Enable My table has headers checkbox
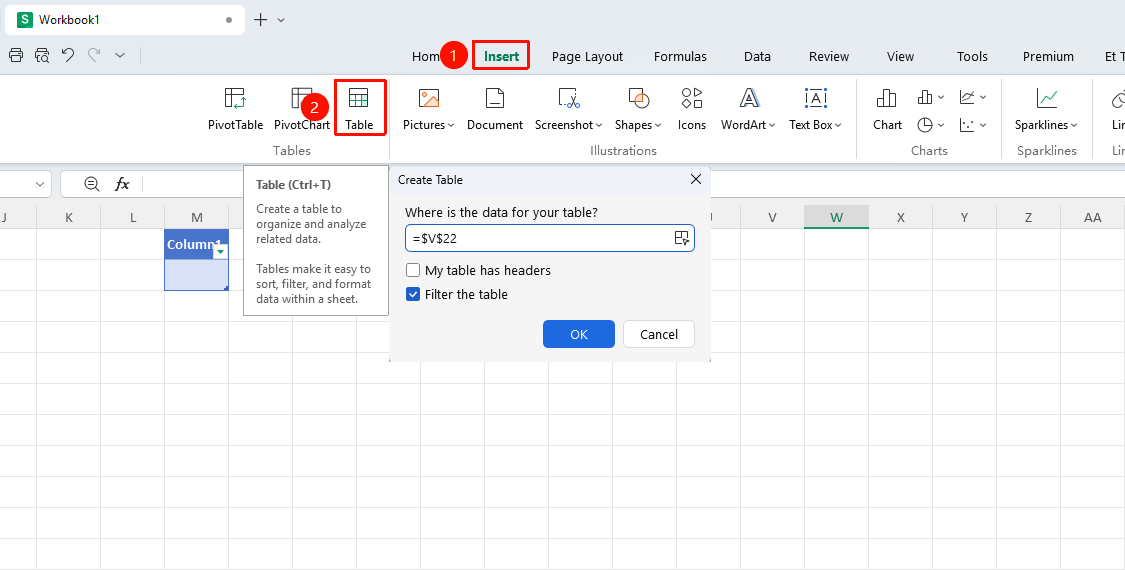 click(413, 271)
